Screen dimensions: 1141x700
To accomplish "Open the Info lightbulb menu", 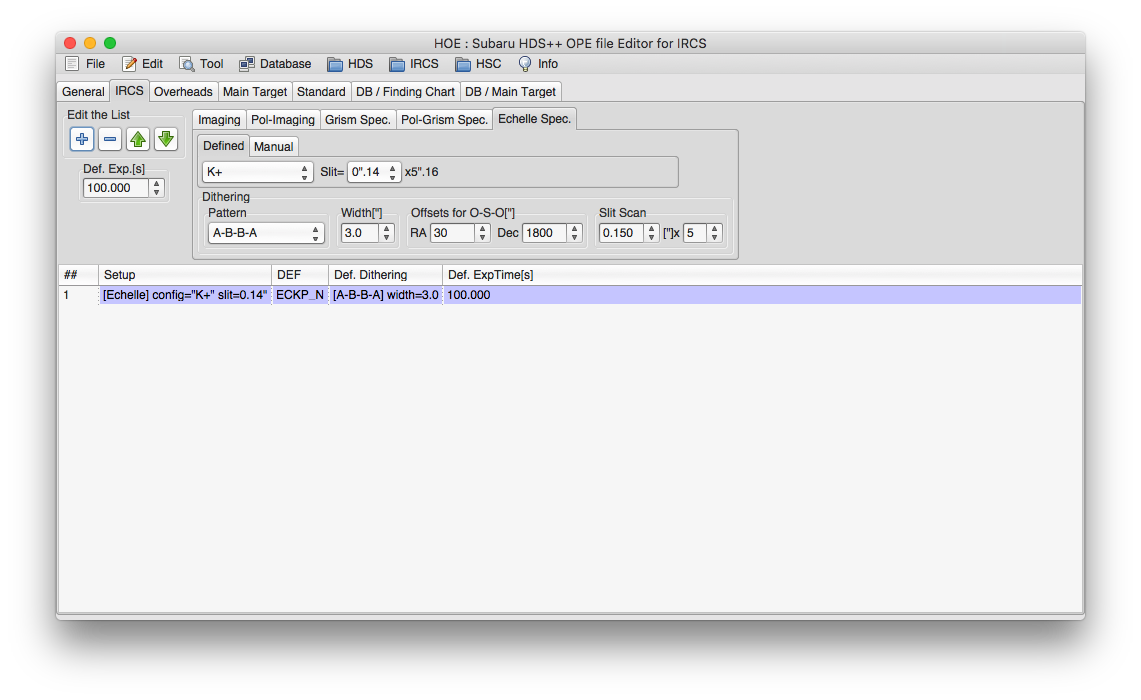I will coord(538,64).
